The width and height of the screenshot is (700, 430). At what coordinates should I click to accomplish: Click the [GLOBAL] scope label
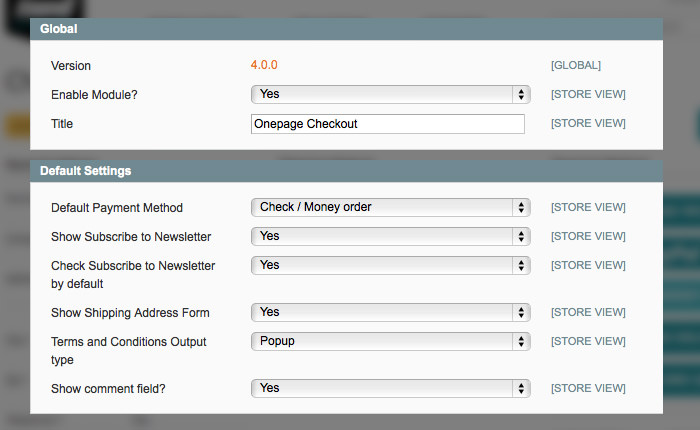(576, 65)
